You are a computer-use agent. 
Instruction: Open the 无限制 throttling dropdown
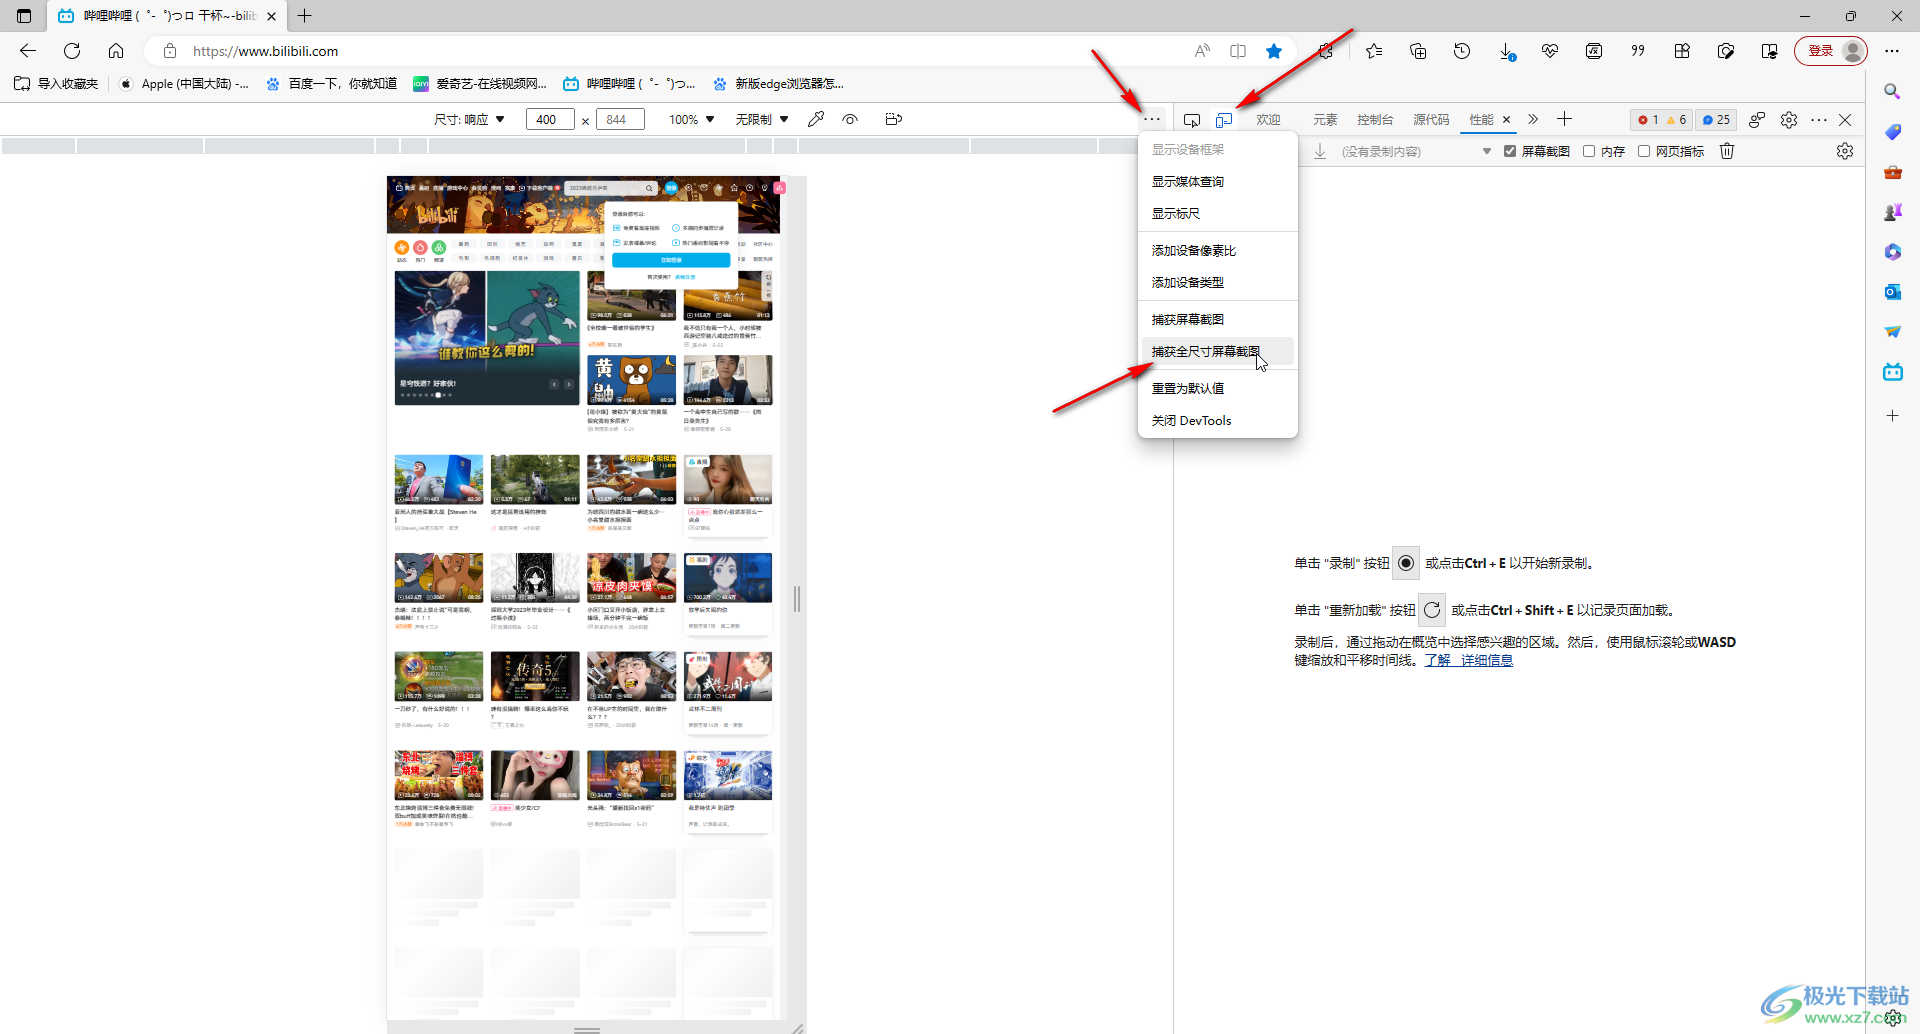tap(762, 119)
